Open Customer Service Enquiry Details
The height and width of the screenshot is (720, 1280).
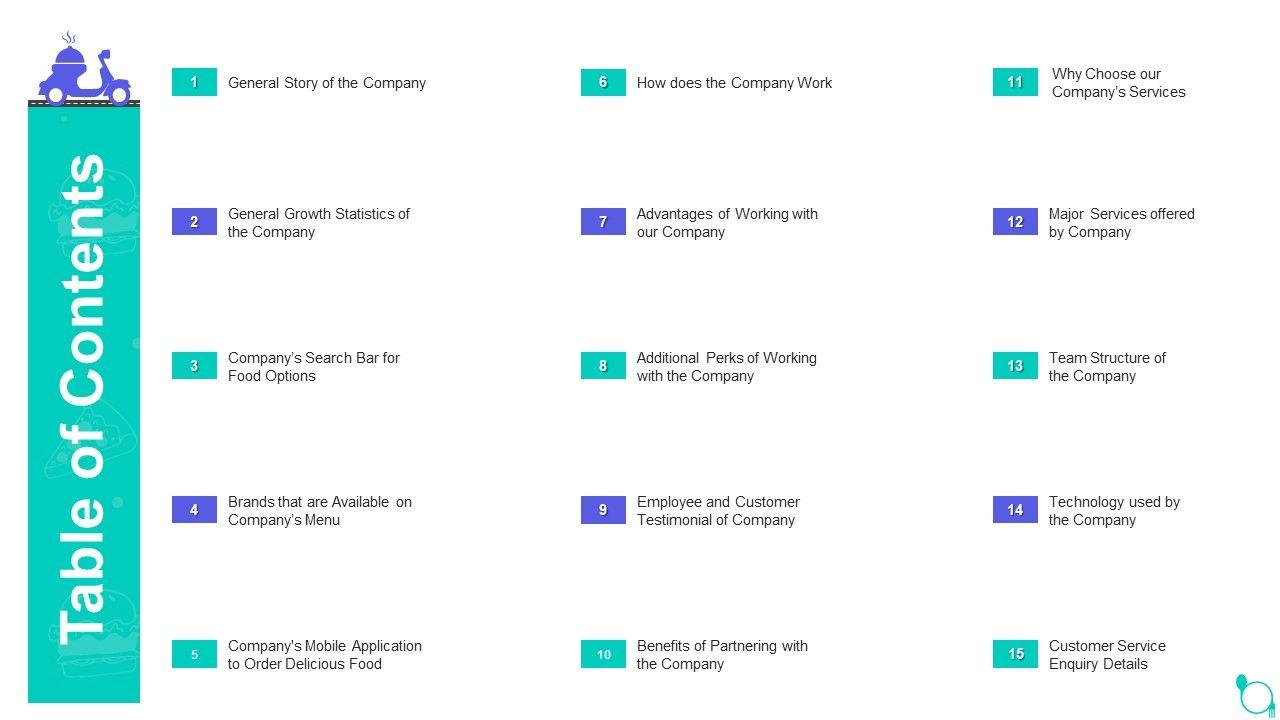tap(1107, 655)
